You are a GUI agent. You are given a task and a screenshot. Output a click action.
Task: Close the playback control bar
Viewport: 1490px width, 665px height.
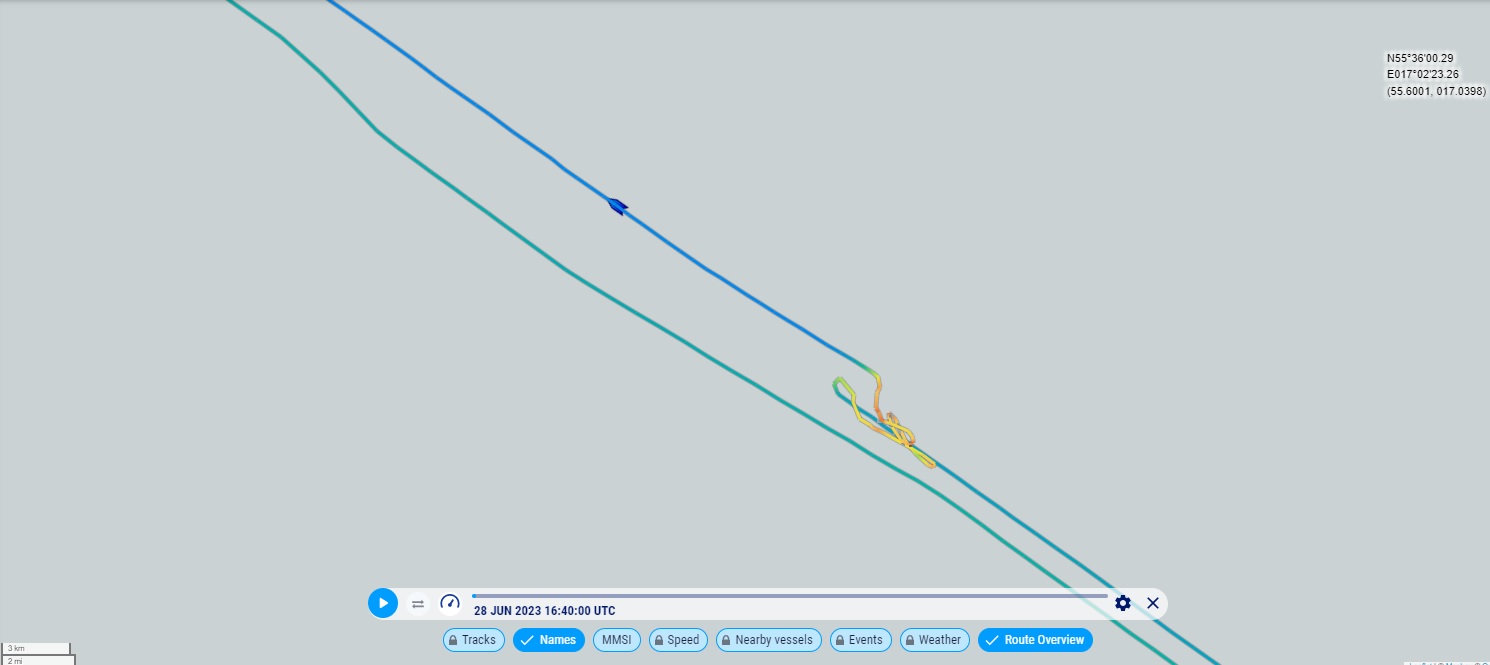click(1153, 603)
